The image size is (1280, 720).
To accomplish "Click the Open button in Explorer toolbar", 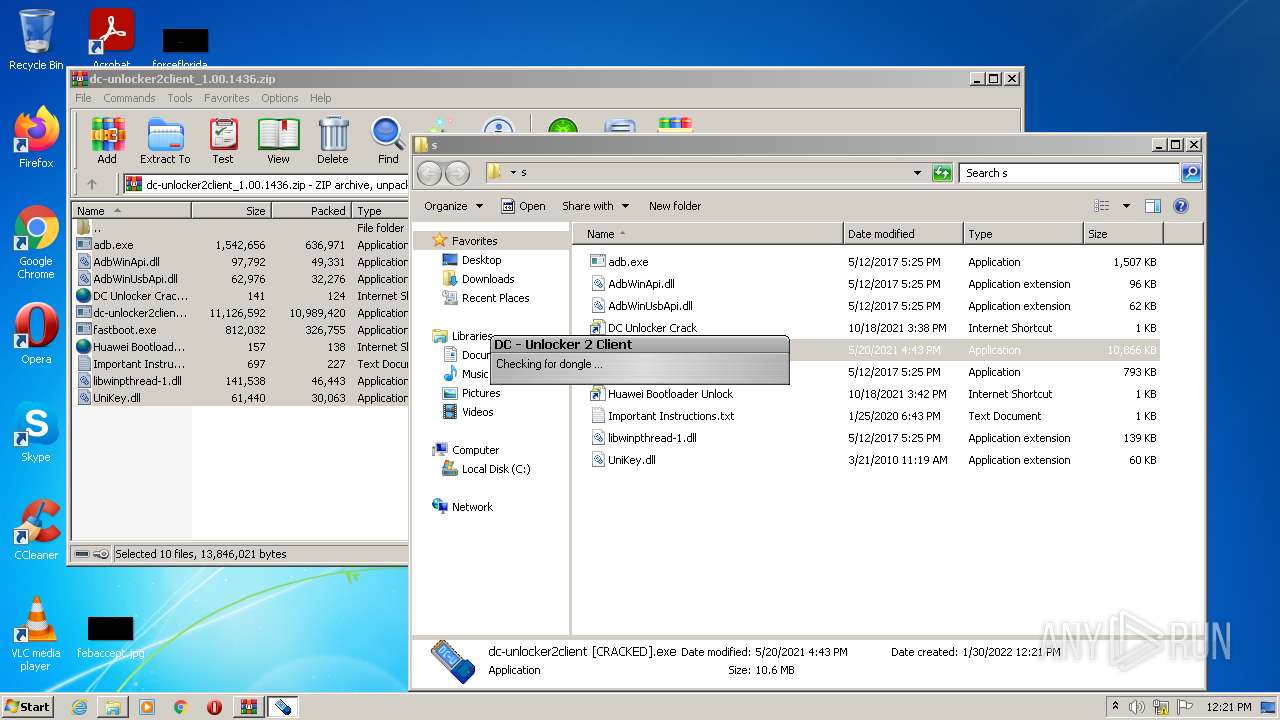I will tap(523, 206).
